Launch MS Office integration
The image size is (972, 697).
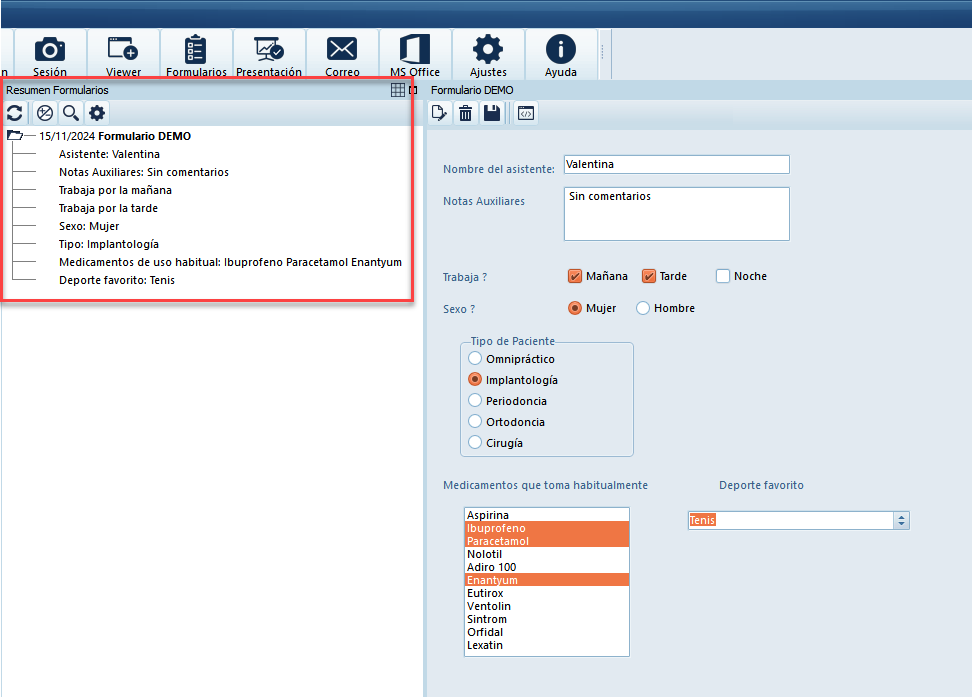[414, 55]
